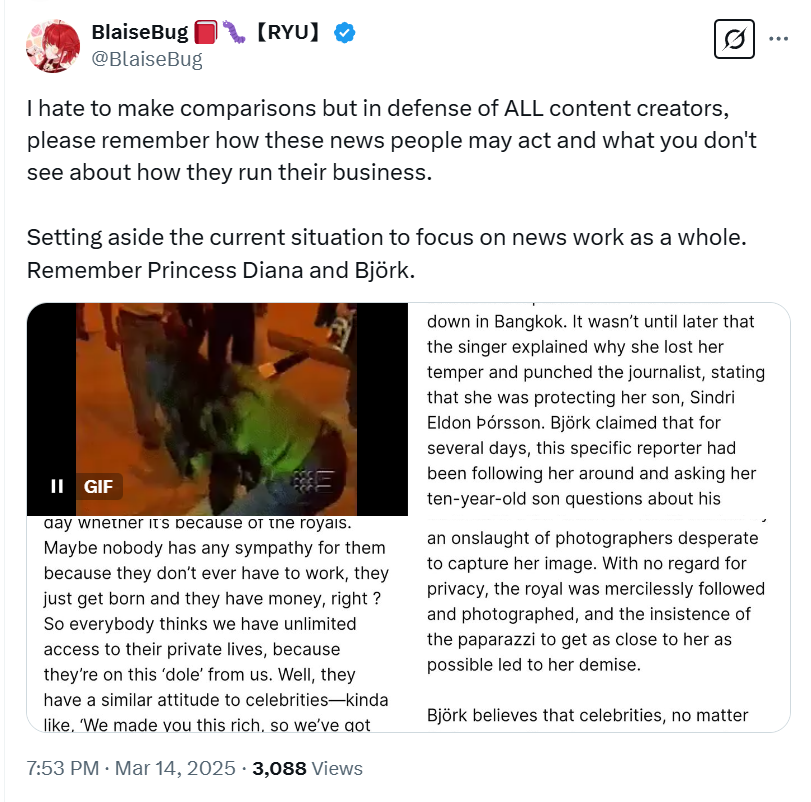
Task: Click the line mentioning Princess Diana and Björk
Action: (x=221, y=270)
